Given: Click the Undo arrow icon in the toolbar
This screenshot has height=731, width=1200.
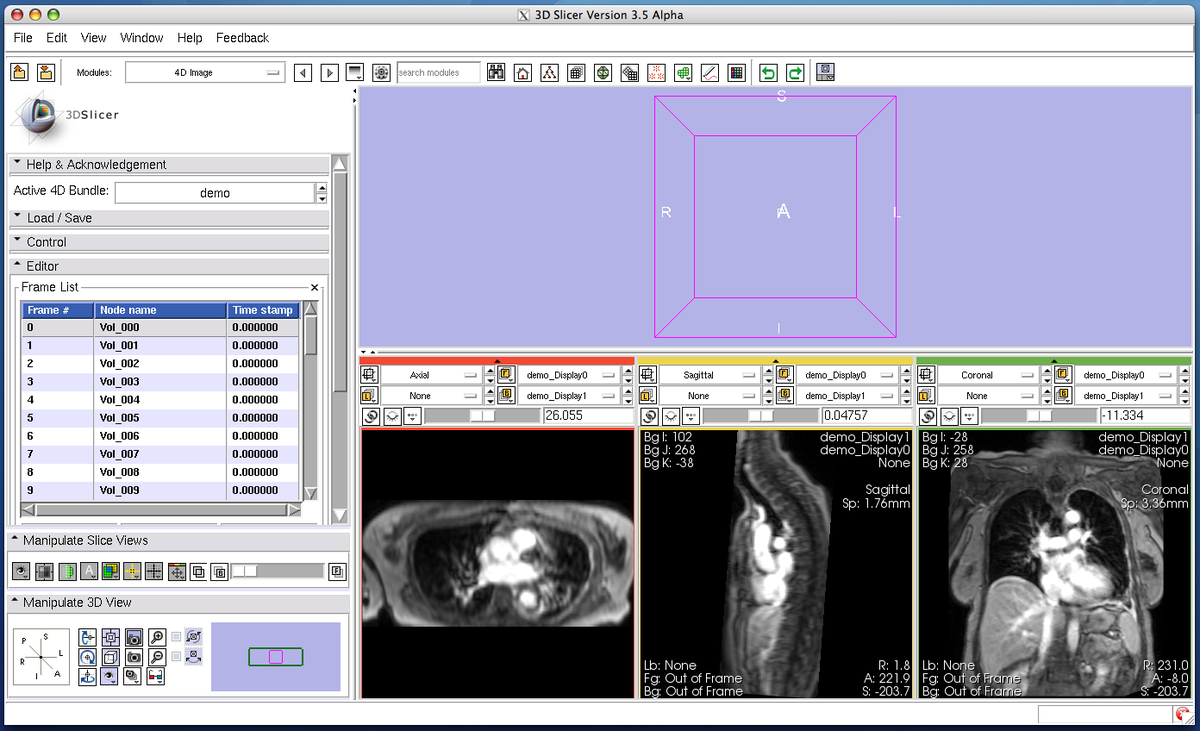Looking at the screenshot, I should click(769, 72).
